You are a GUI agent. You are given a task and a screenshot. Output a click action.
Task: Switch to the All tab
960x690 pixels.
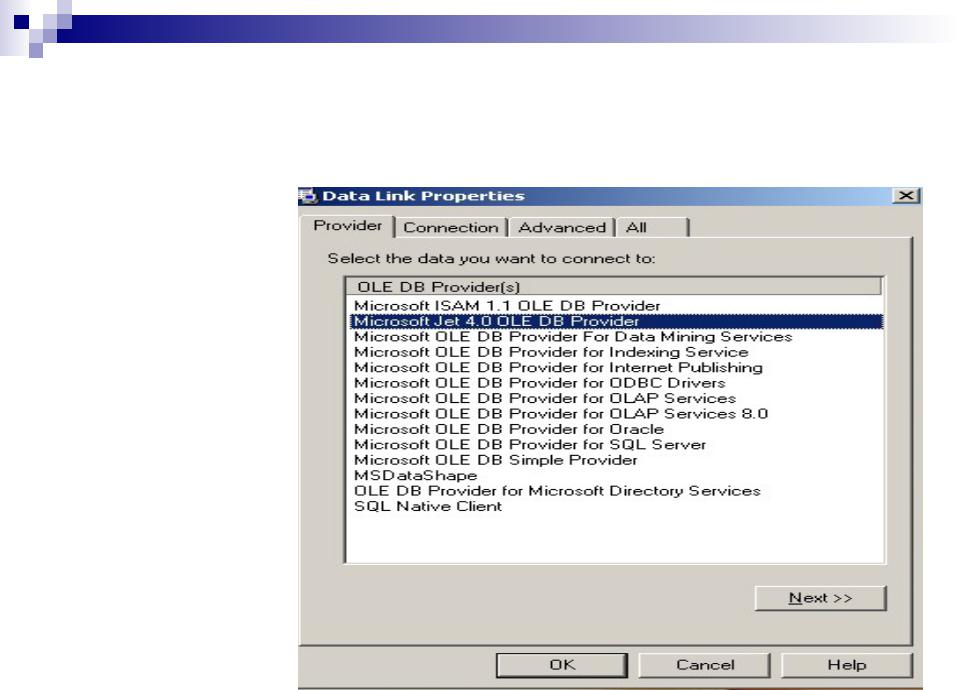652,228
